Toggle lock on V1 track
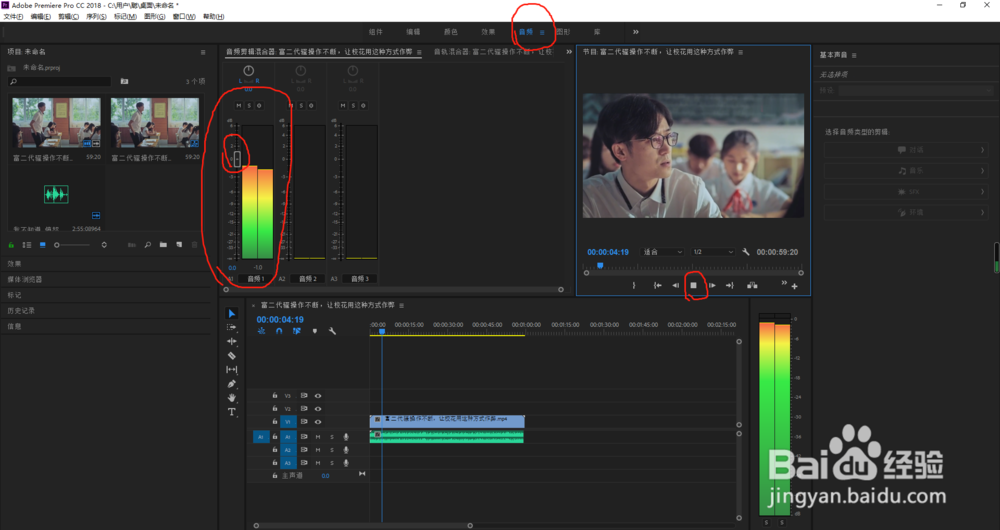Image resolution: width=1000 pixels, height=530 pixels. [275, 422]
